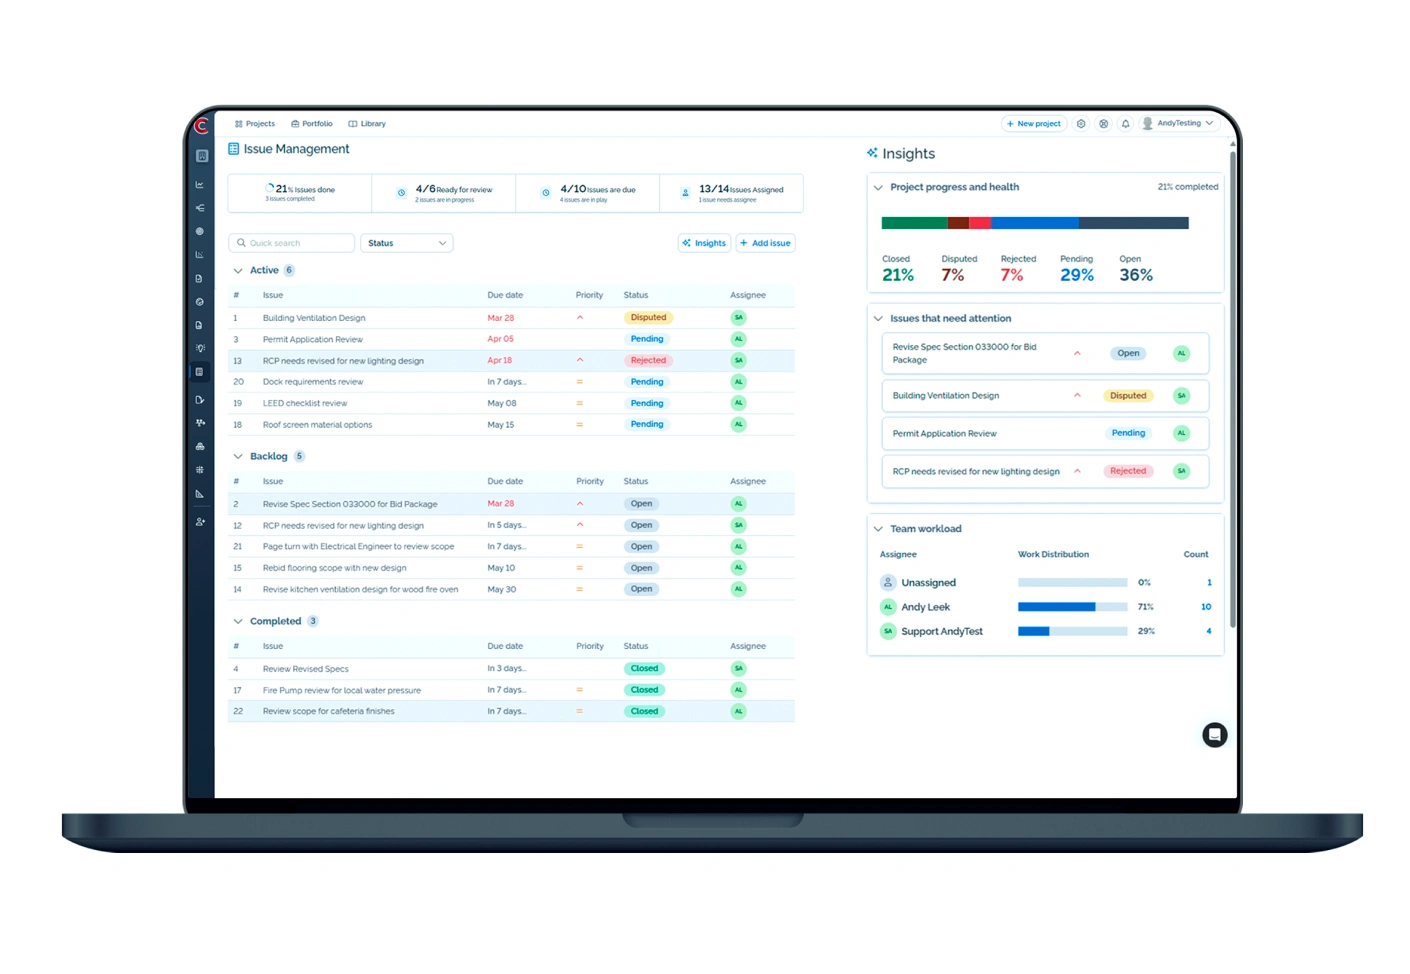This screenshot has width=1410, height=974.
Task: Collapse the Team workload panel
Action: [x=878, y=529]
